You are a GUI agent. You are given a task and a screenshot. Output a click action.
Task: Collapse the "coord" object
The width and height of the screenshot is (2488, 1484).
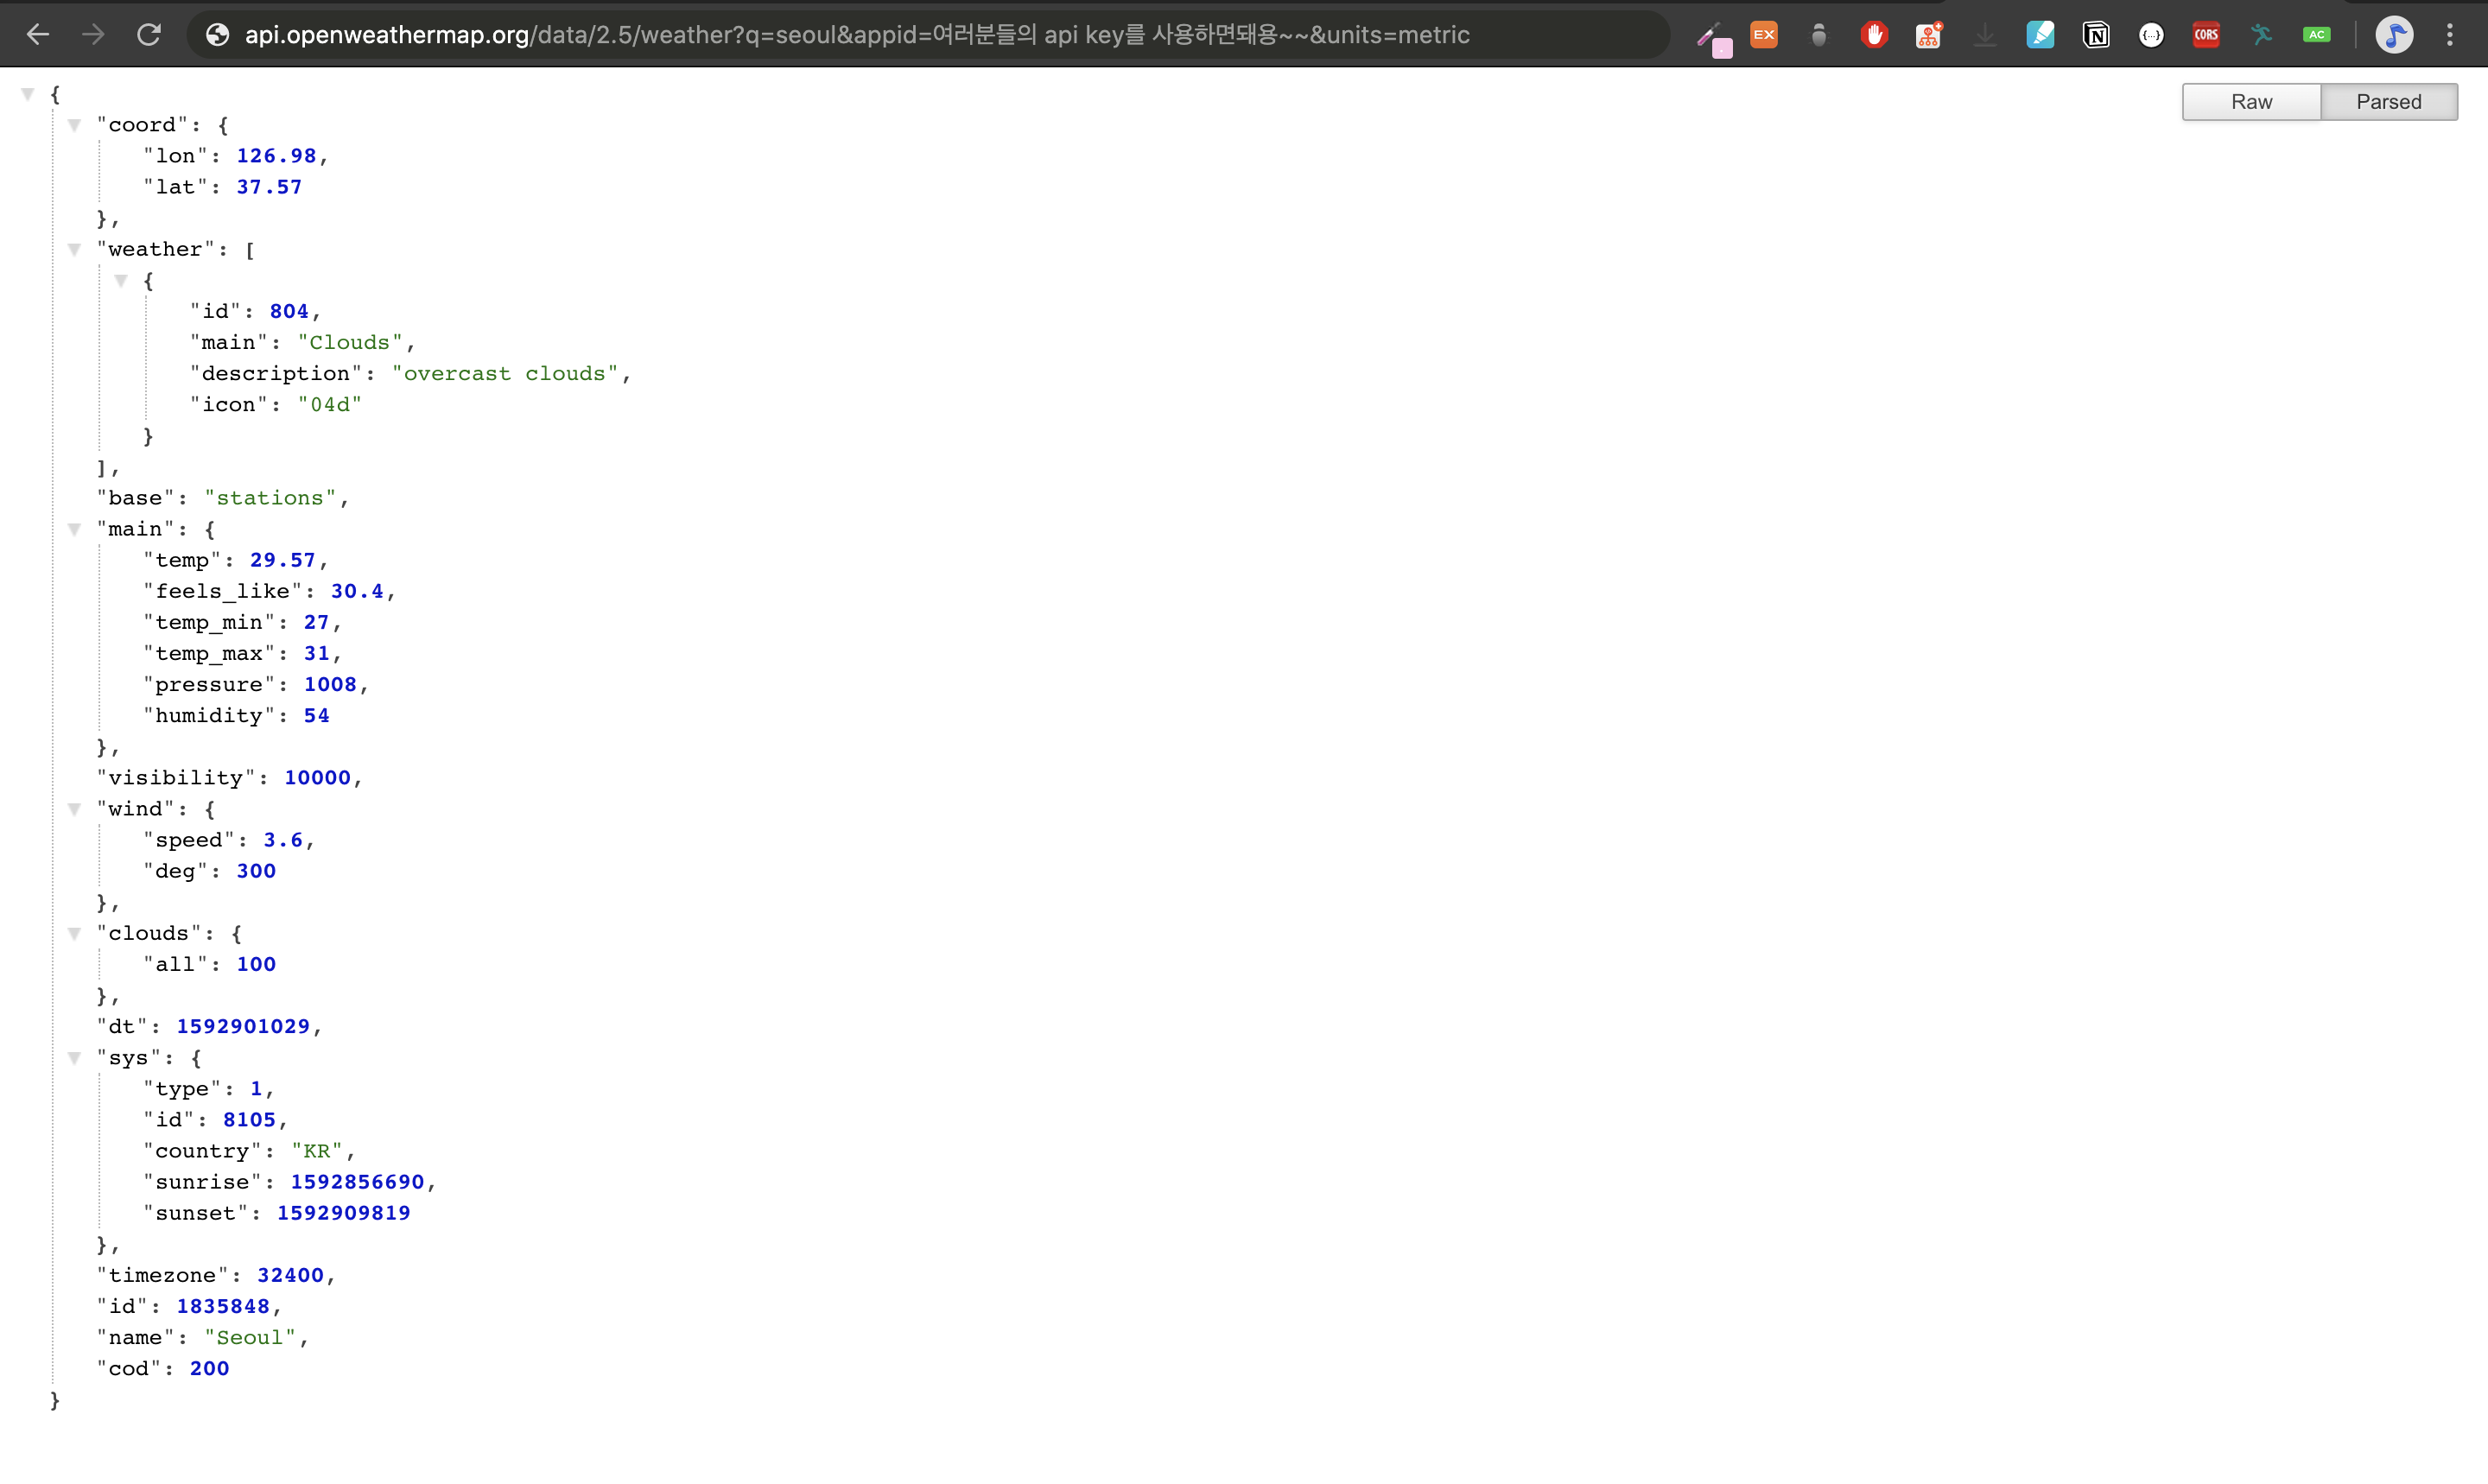(x=74, y=125)
